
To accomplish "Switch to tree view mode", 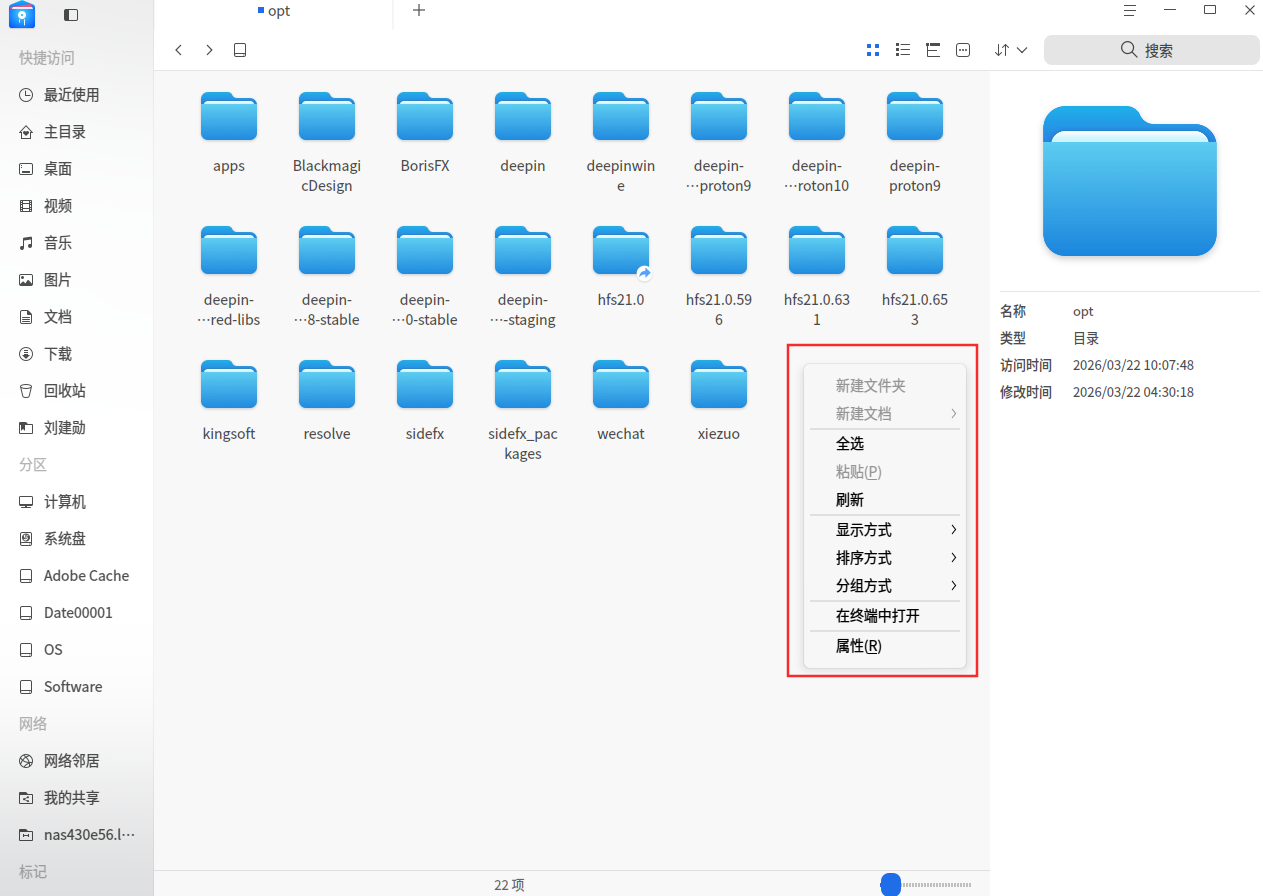I will tap(933, 50).
